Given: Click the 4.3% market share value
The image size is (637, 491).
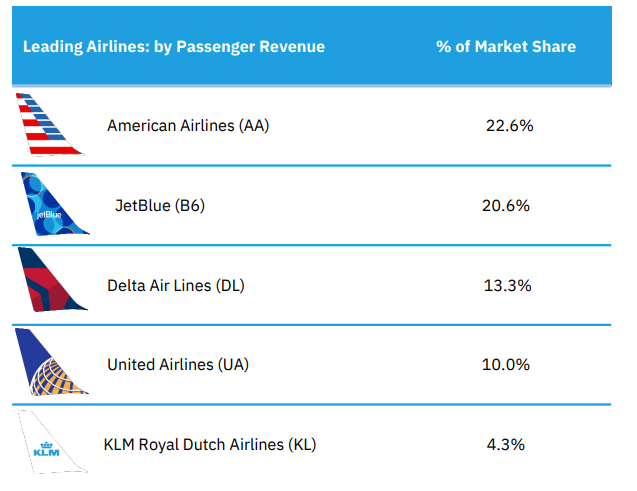Looking at the screenshot, I should click(506, 443).
